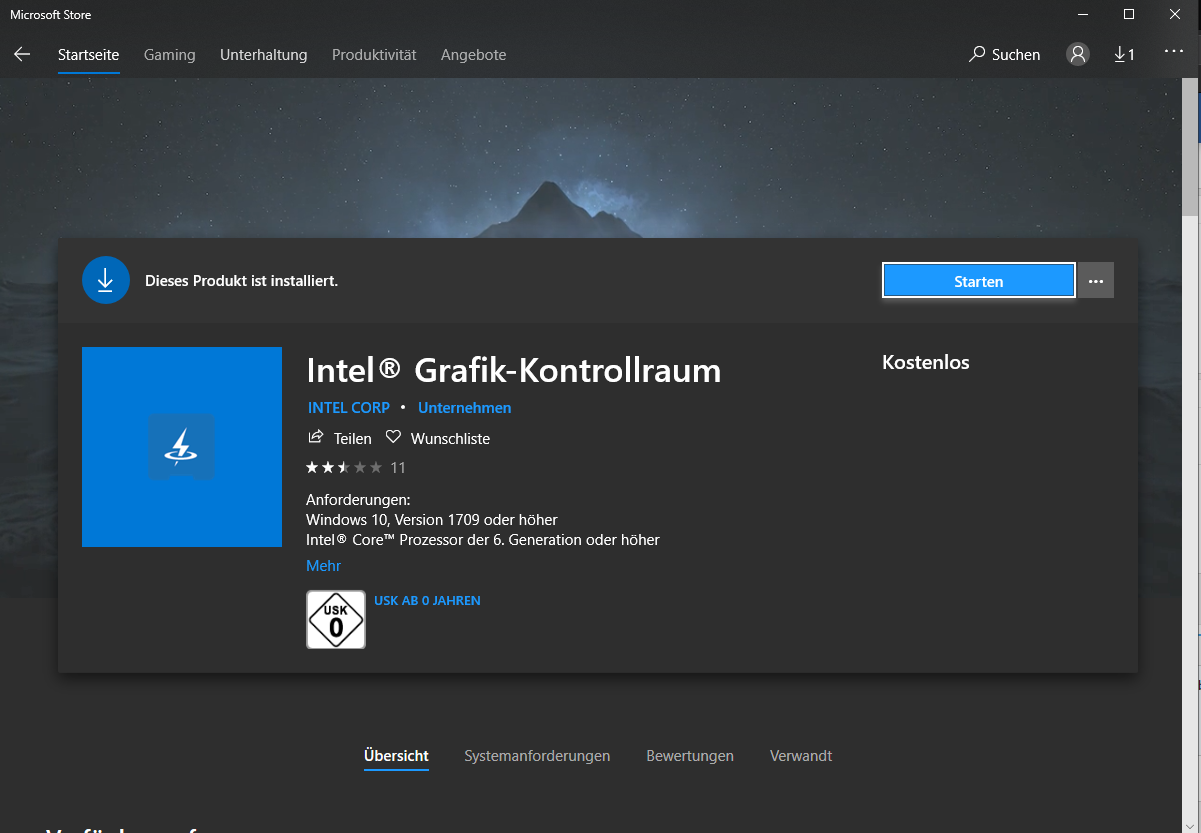
Task: Expand requirements with Mehr link
Action: tap(324, 566)
